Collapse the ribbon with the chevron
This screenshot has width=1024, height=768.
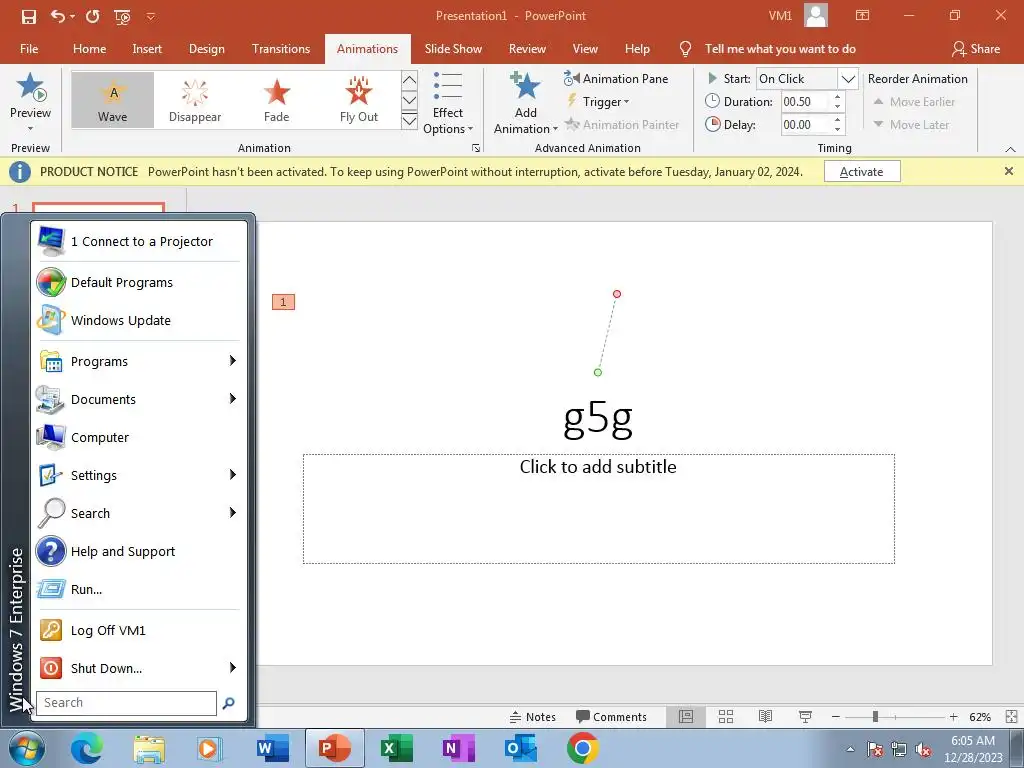click(x=1010, y=150)
